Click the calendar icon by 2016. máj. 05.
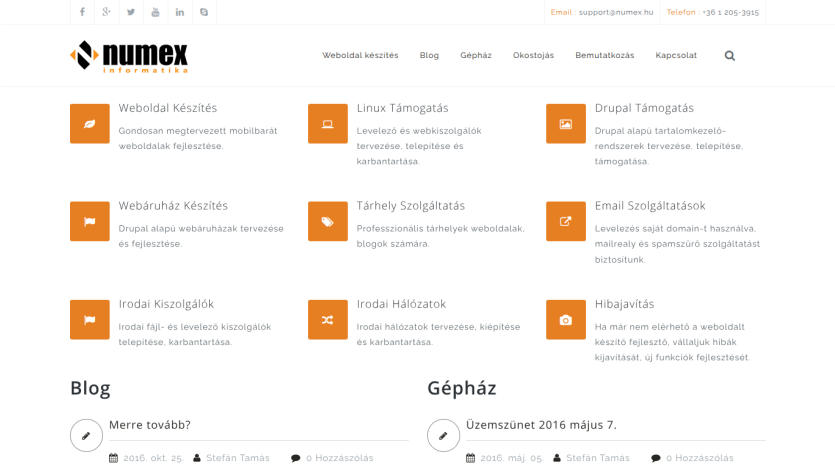 470,458
